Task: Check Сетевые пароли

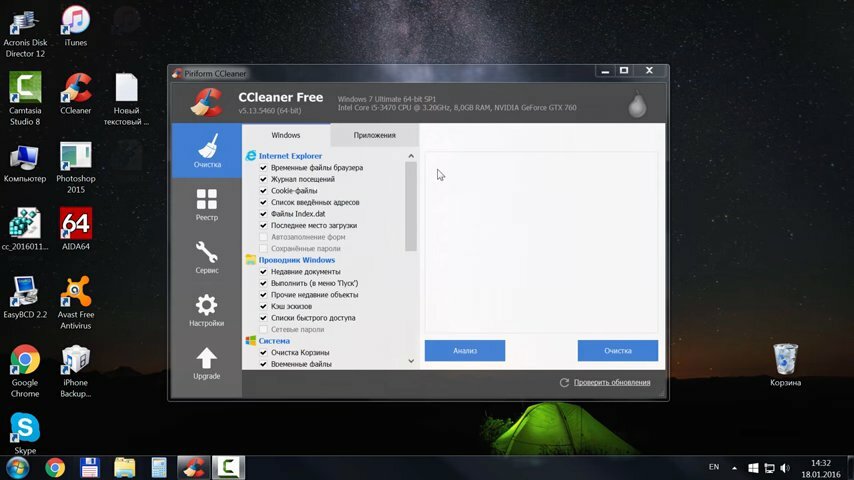Action: [263, 330]
